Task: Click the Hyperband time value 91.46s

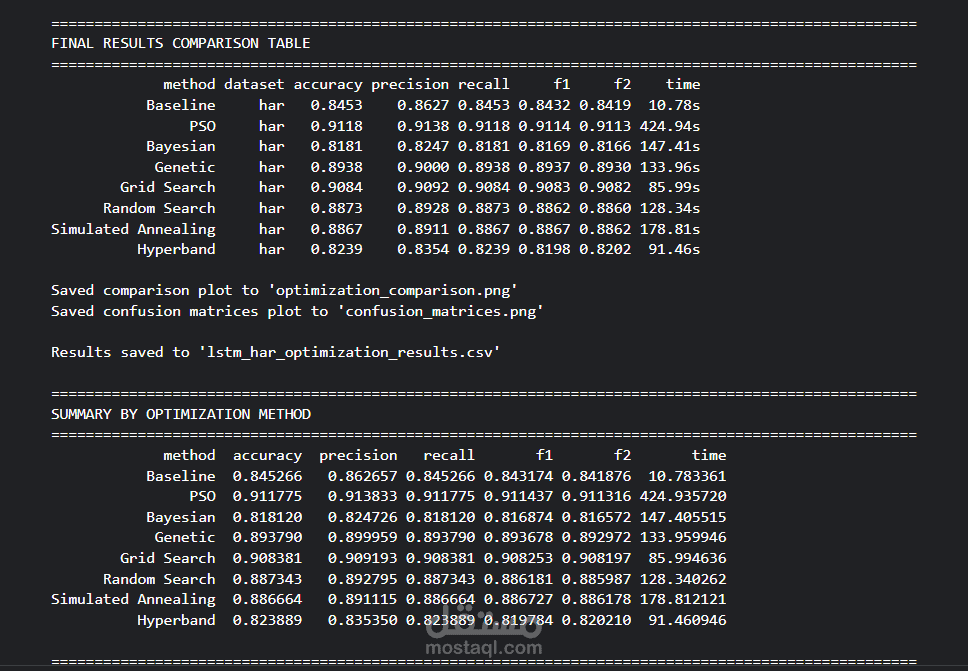Action: [673, 249]
